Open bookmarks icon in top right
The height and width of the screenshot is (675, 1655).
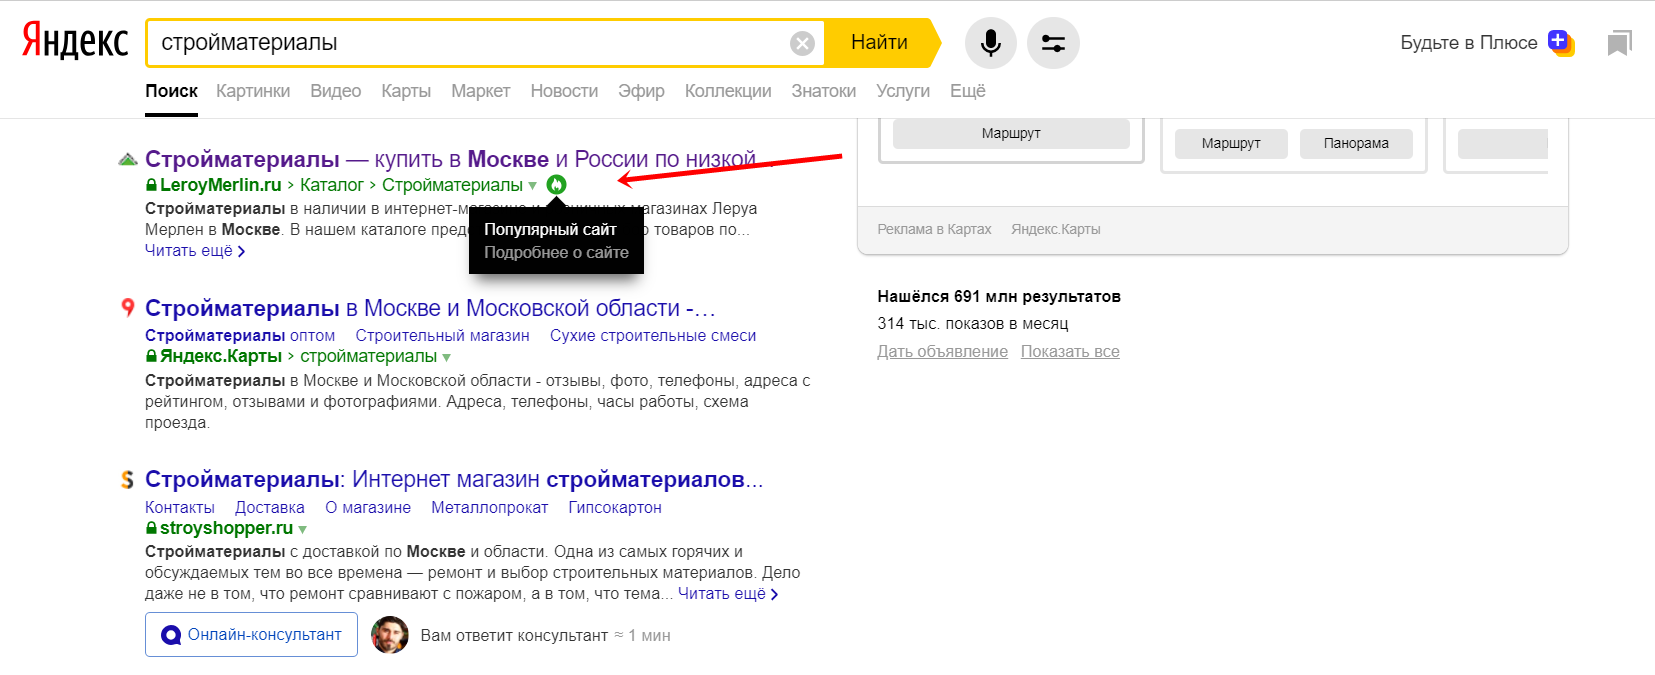click(1619, 43)
